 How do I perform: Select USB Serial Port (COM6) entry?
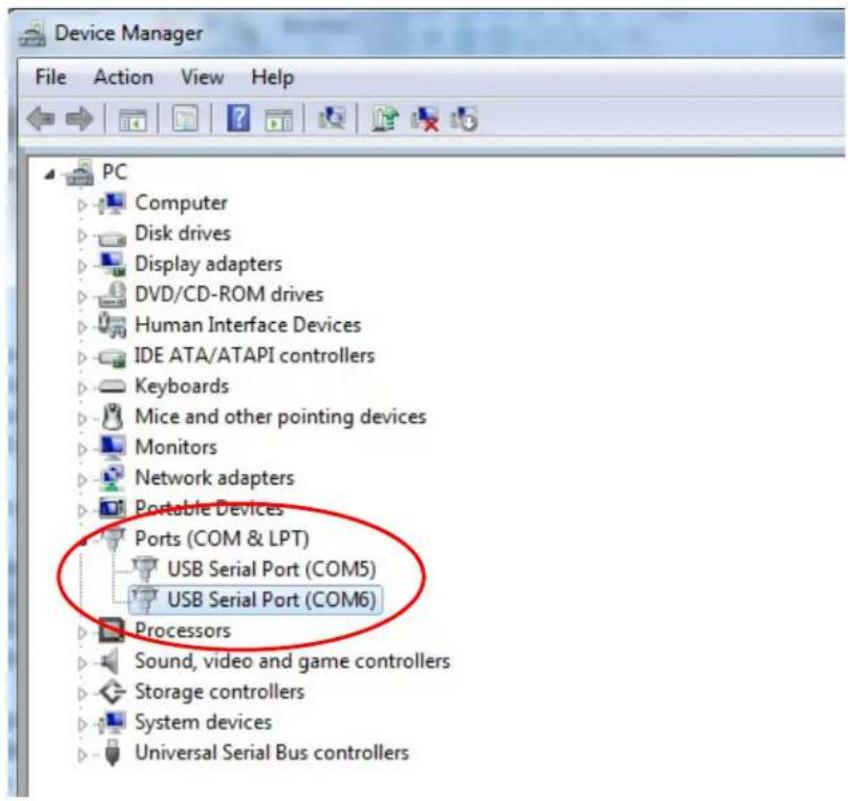tap(271, 600)
